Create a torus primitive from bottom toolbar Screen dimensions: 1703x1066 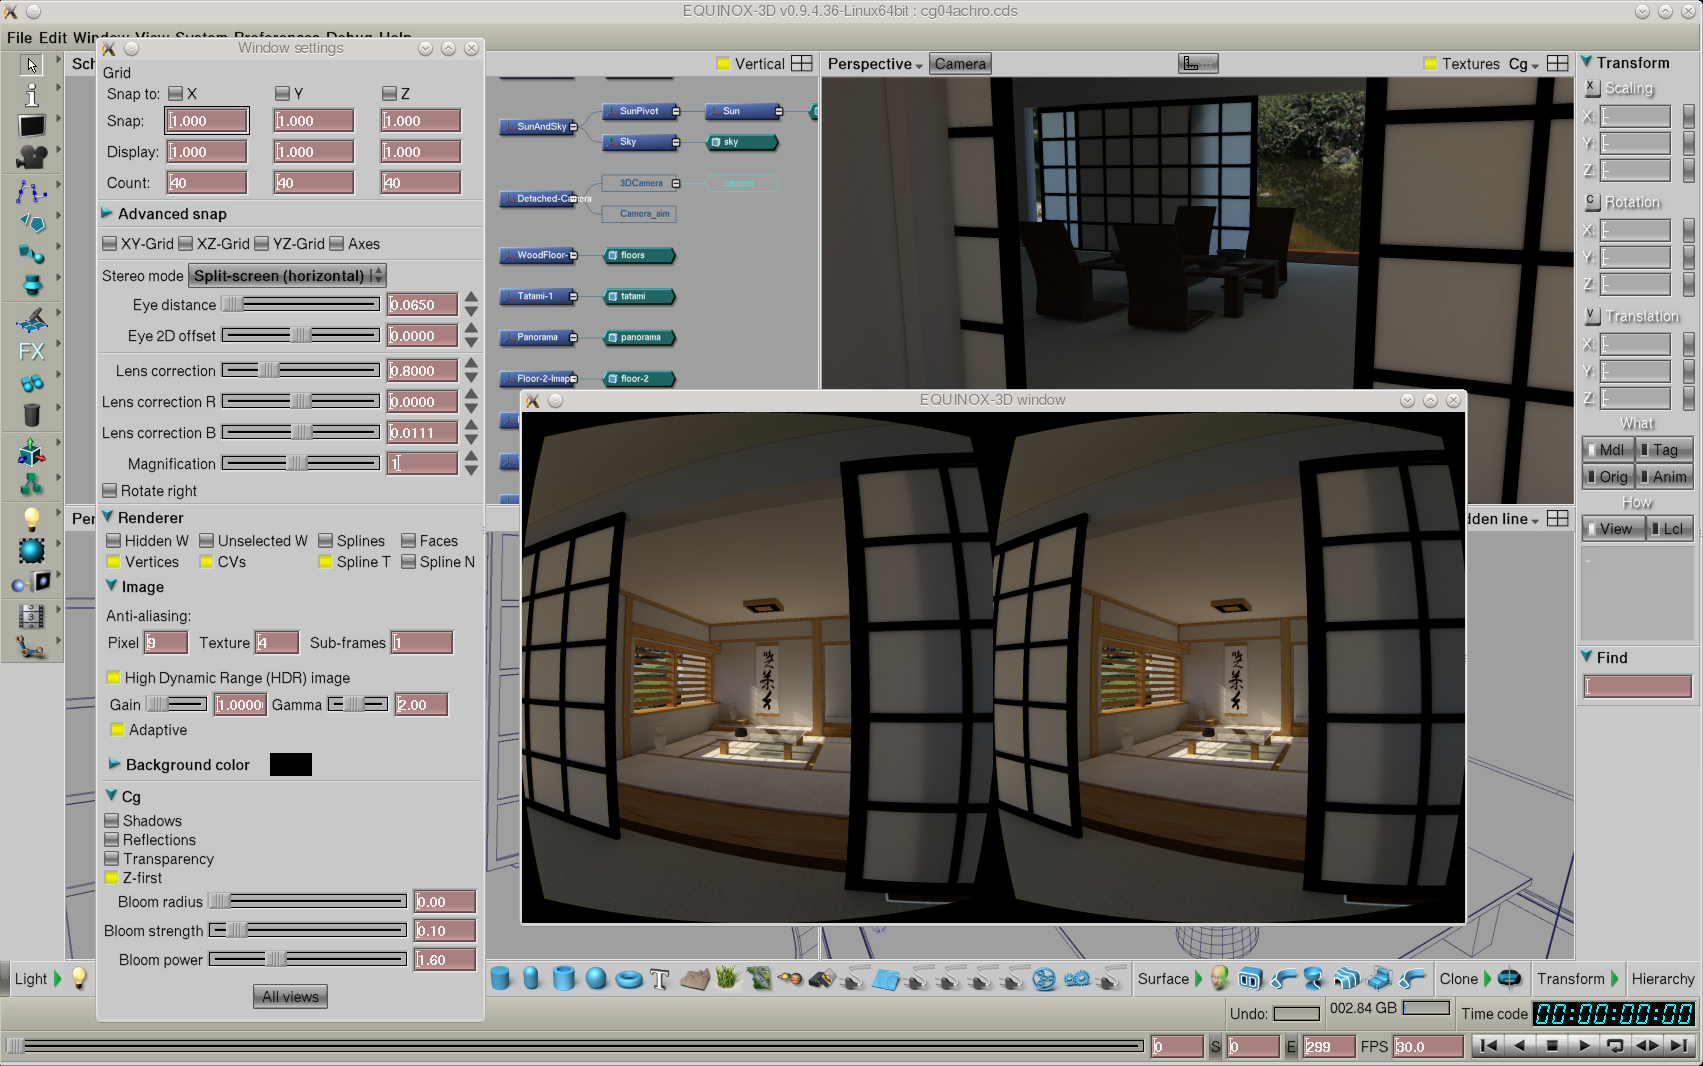click(628, 979)
